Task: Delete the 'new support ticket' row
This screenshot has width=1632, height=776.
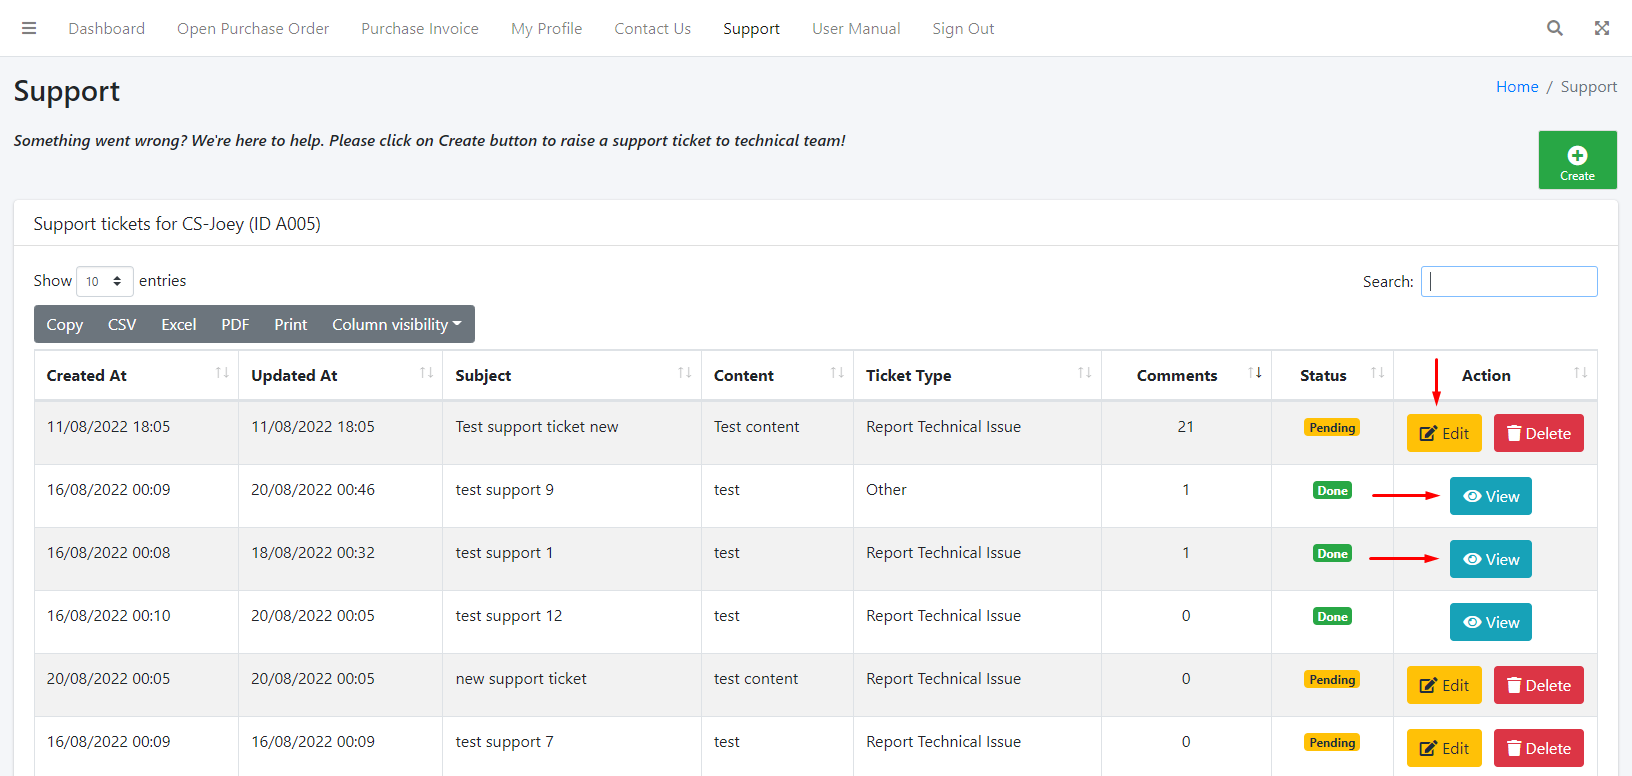Action: pyautogui.click(x=1538, y=685)
